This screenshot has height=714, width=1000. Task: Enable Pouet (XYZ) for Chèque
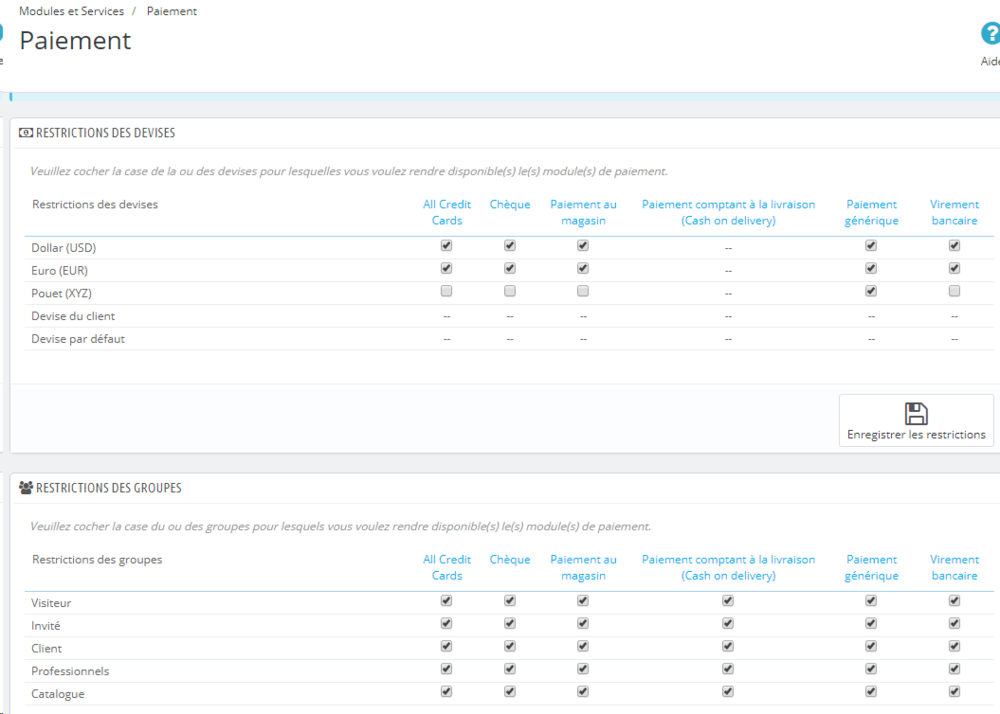click(x=510, y=291)
